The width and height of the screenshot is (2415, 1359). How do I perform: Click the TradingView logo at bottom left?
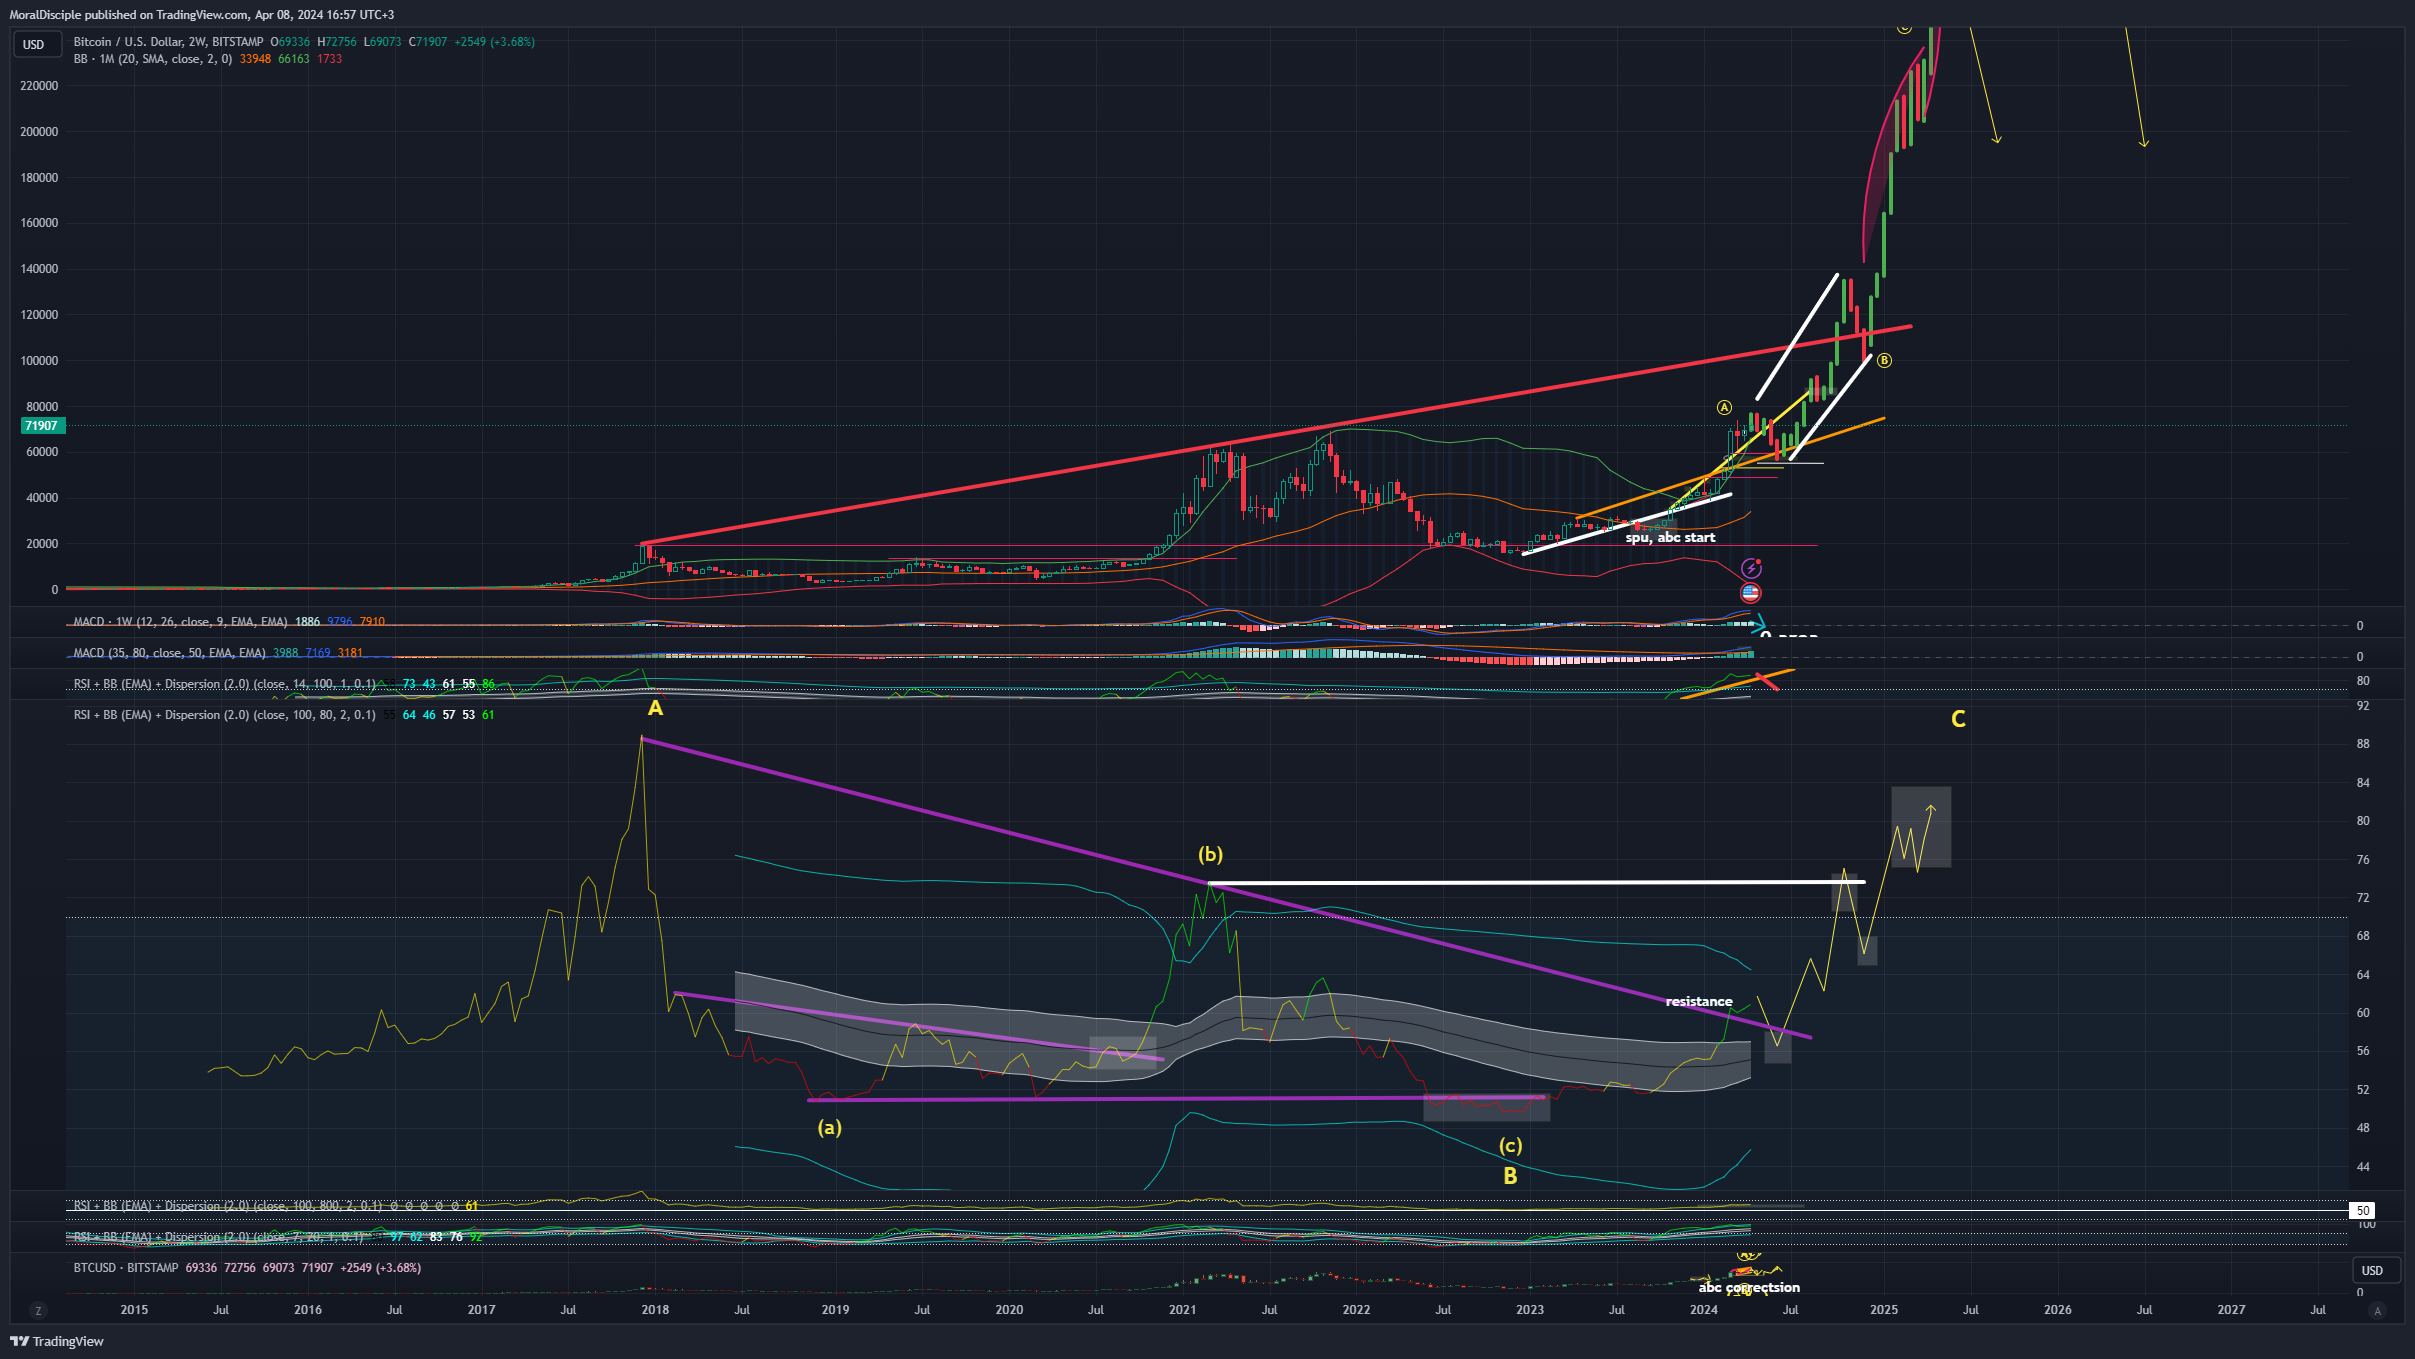pos(57,1341)
